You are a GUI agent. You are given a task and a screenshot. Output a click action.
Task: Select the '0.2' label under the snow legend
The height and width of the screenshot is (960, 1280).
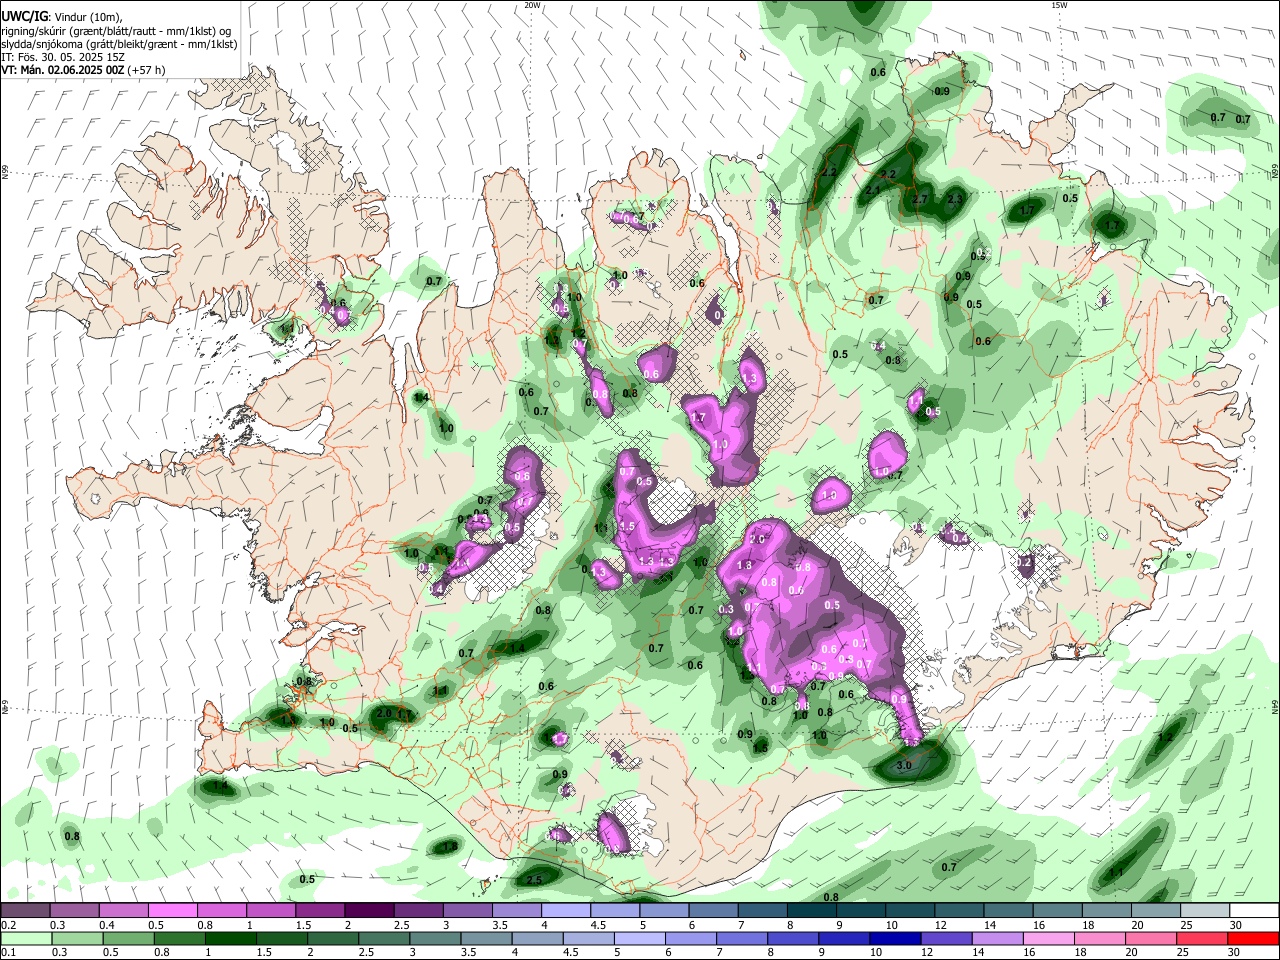[7, 925]
